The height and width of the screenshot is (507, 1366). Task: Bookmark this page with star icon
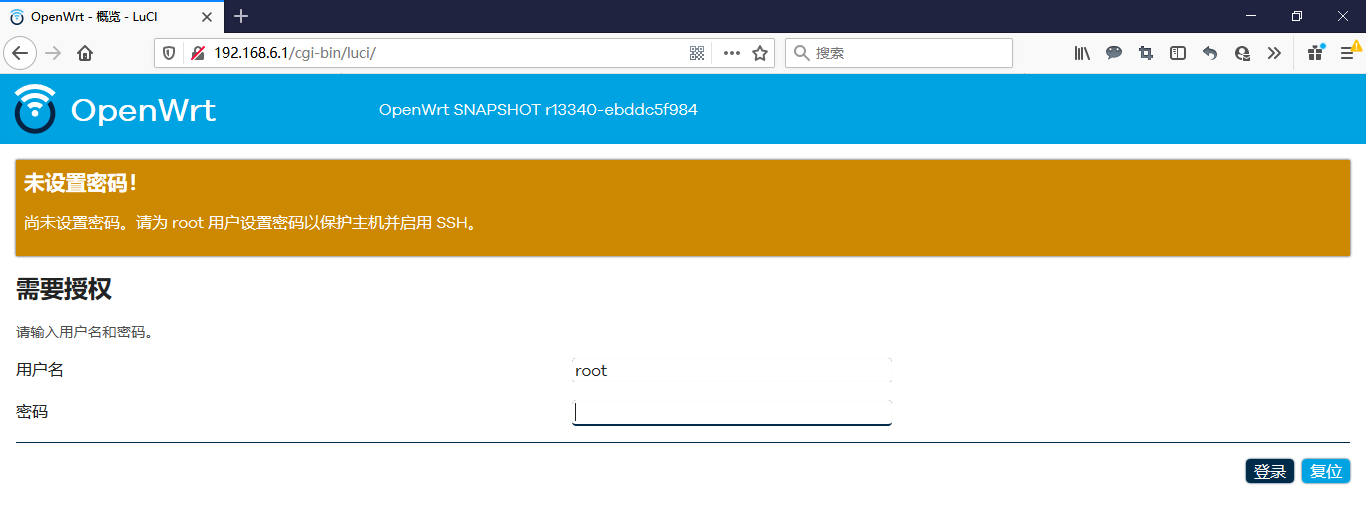click(x=760, y=53)
